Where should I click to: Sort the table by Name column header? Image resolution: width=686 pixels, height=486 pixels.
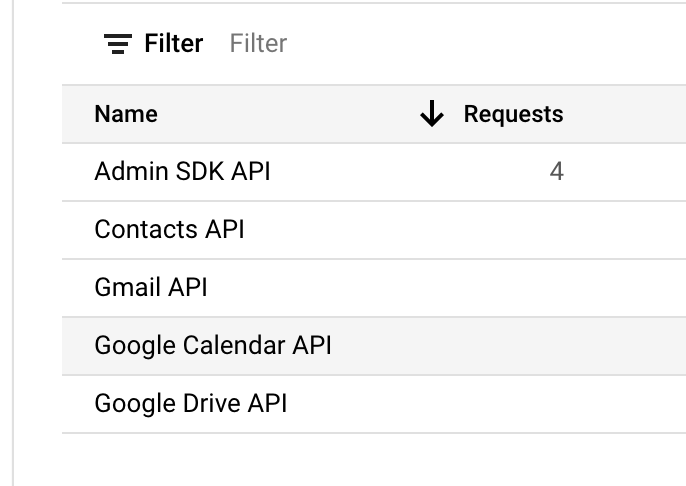[126, 114]
